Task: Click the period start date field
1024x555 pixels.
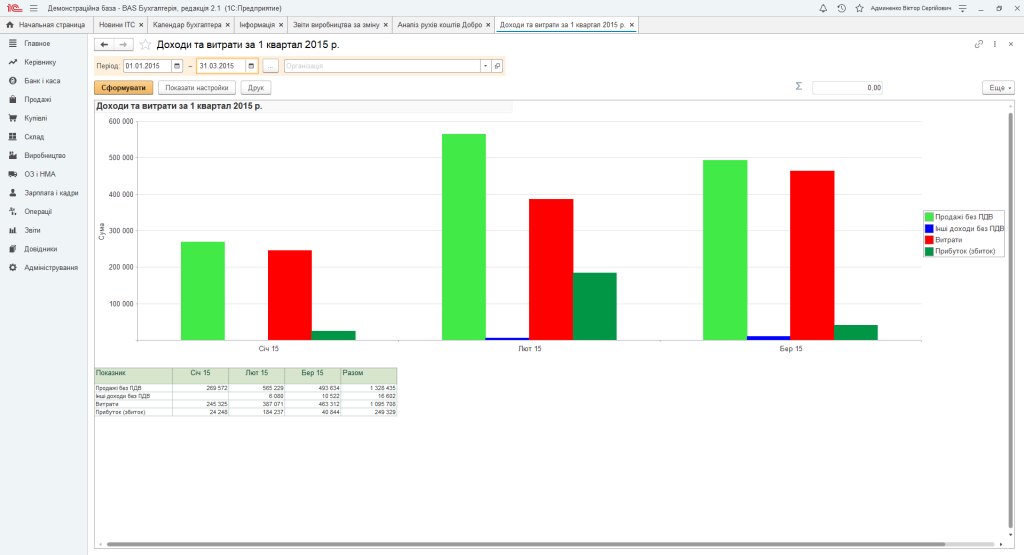Action: [147, 66]
